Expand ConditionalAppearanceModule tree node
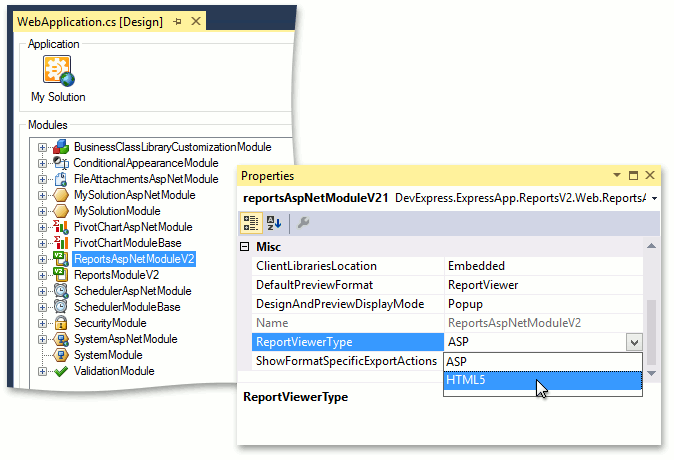674x460 pixels. (42, 163)
